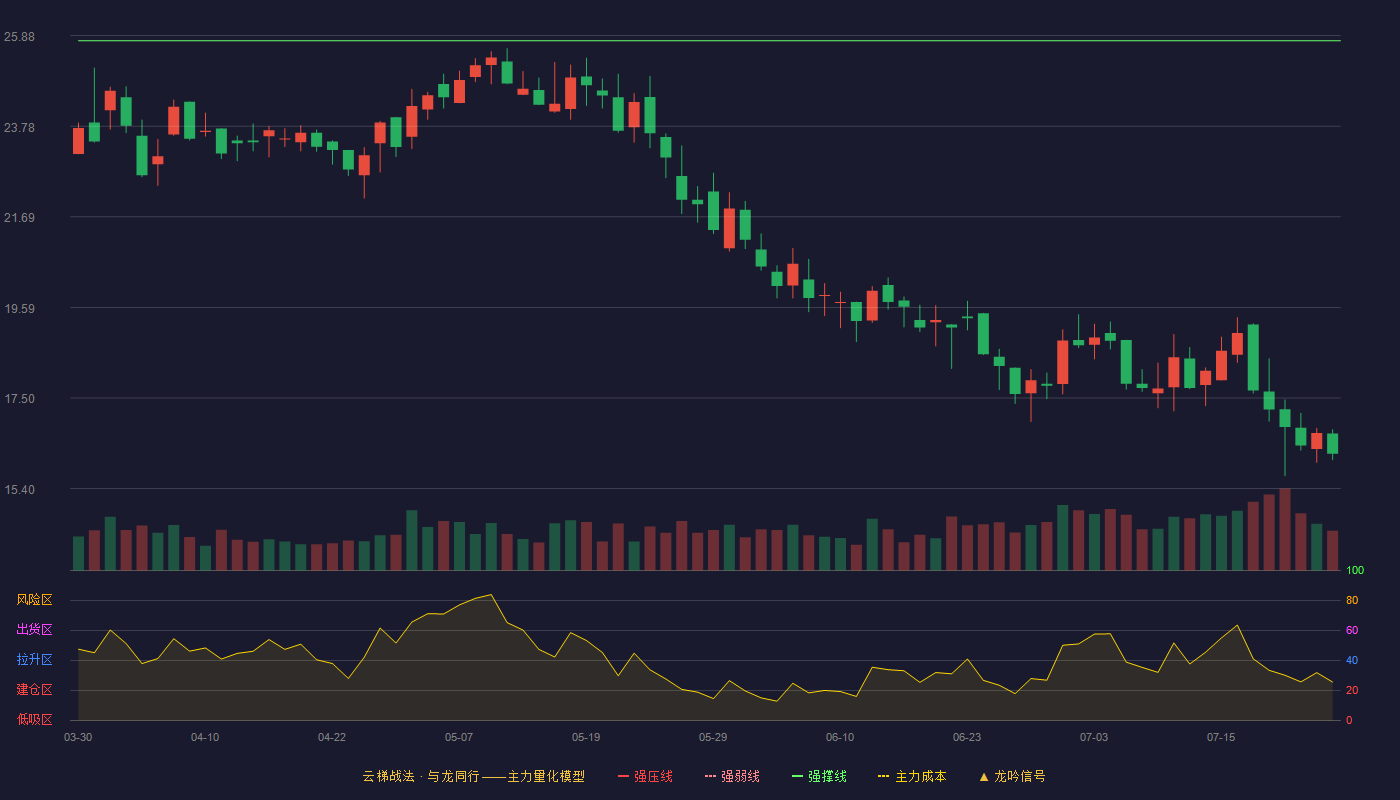Viewport: 1400px width, 800px height.
Task: Click the 建仓区 indicator zone label
Action: (x=34, y=690)
